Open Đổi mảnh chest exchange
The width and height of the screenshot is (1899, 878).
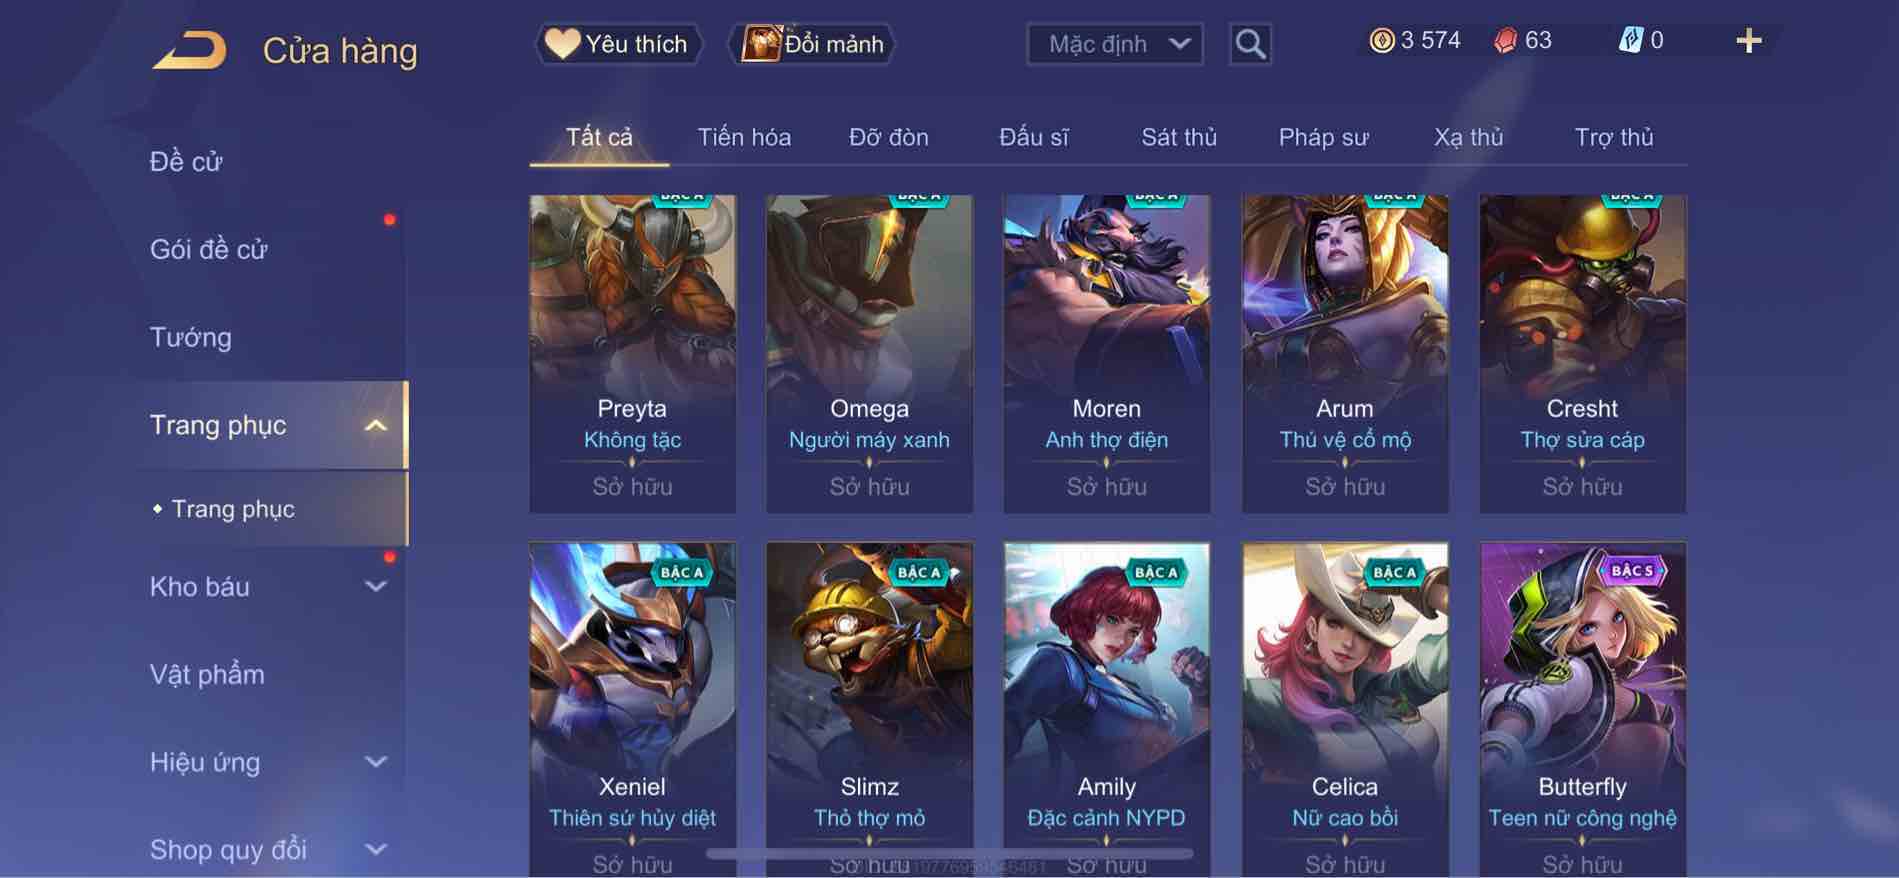(x=812, y=44)
